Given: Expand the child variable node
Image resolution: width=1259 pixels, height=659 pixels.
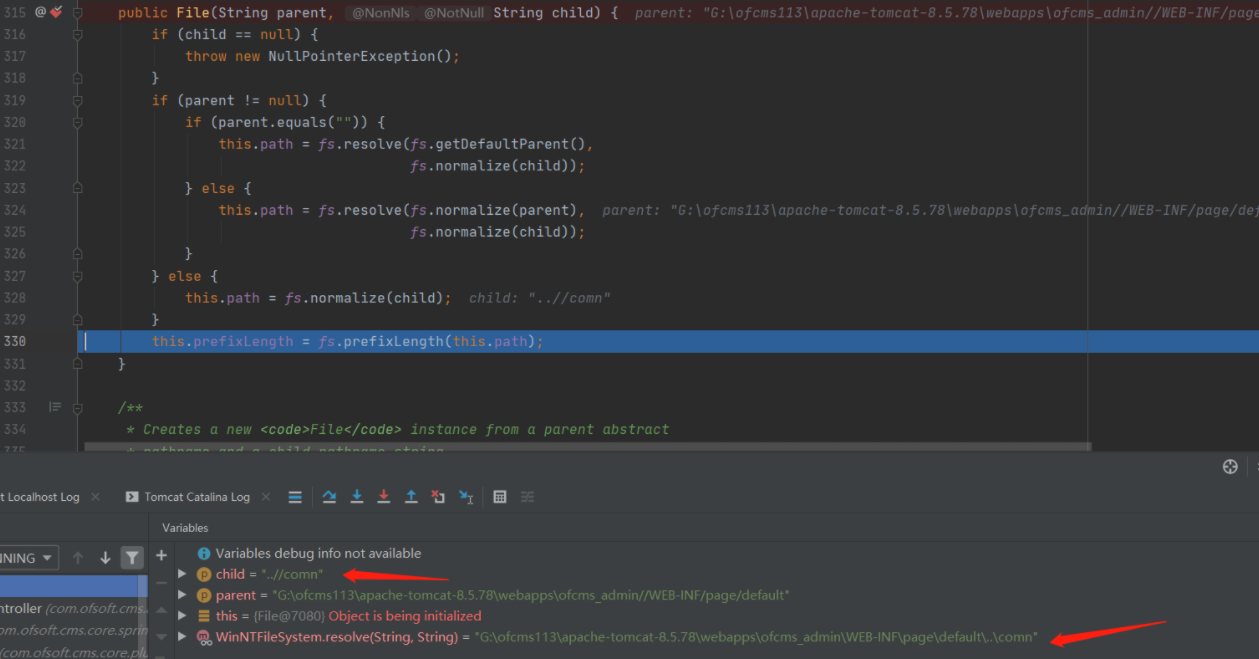Looking at the screenshot, I should (x=182, y=574).
